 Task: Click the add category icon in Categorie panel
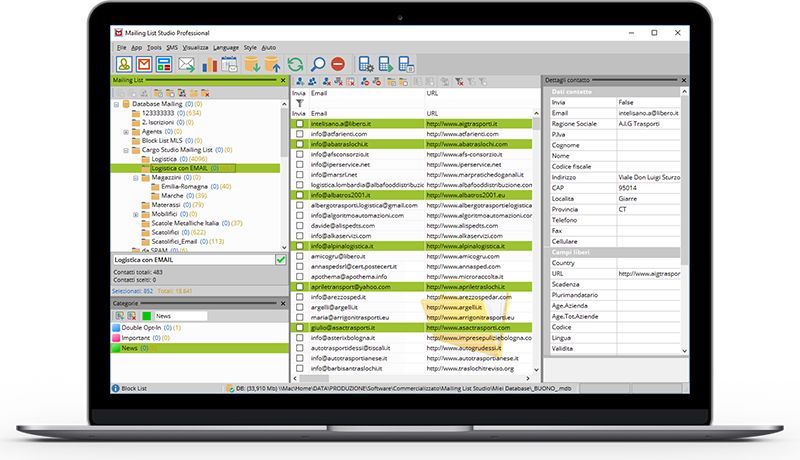(x=118, y=316)
